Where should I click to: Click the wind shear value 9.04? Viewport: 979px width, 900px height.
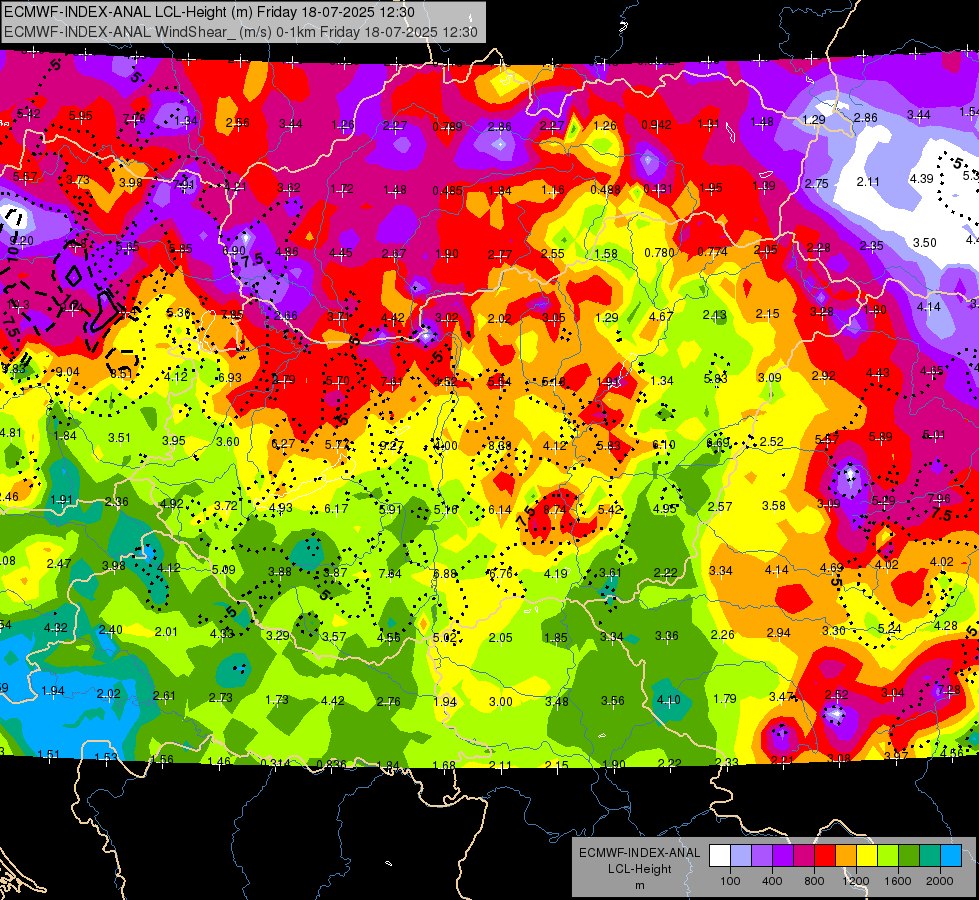click(x=67, y=372)
